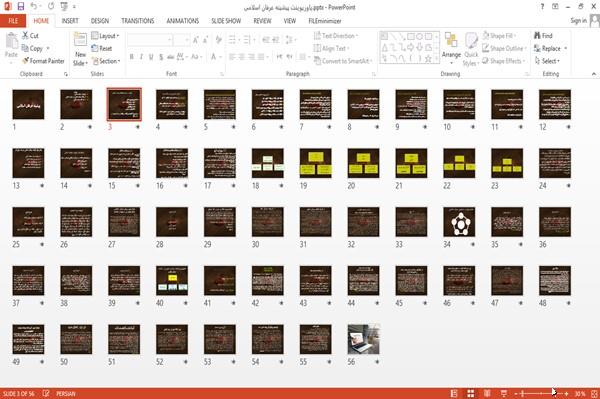Open Quick Styles gallery
The height and width of the screenshot is (399, 600).
pyautogui.click(x=471, y=49)
